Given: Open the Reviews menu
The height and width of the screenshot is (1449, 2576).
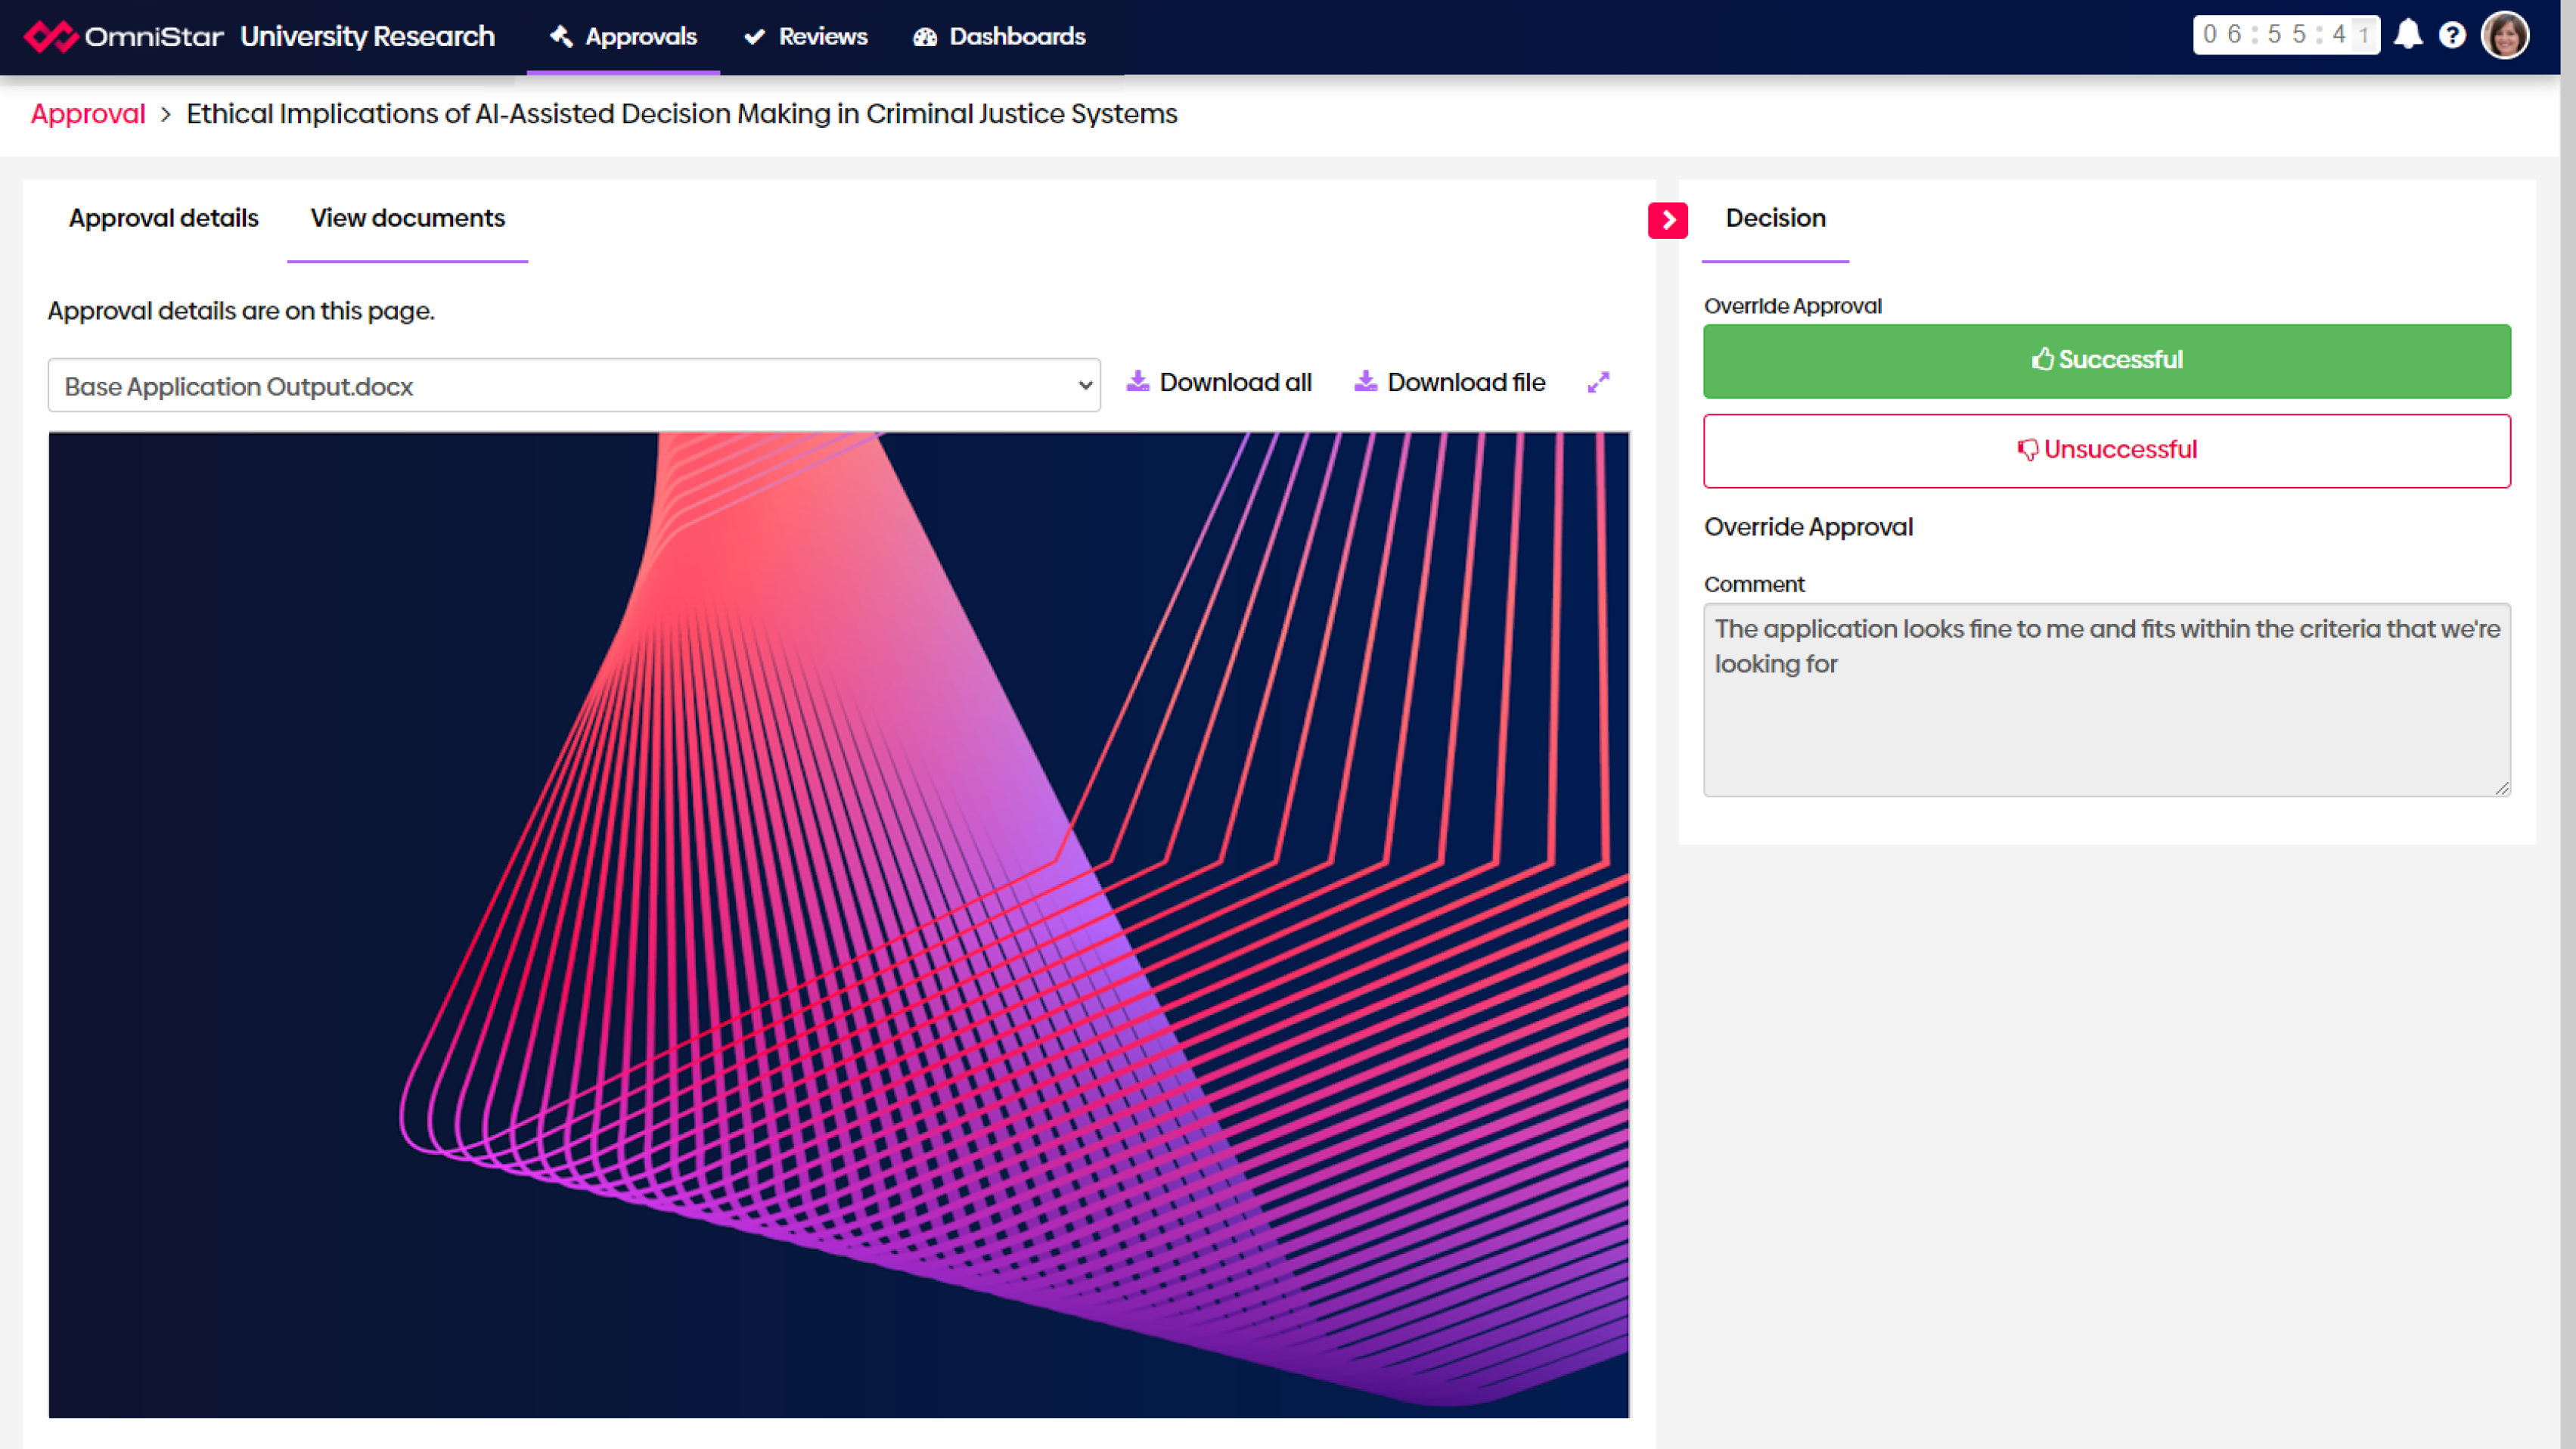Looking at the screenshot, I should [806, 36].
